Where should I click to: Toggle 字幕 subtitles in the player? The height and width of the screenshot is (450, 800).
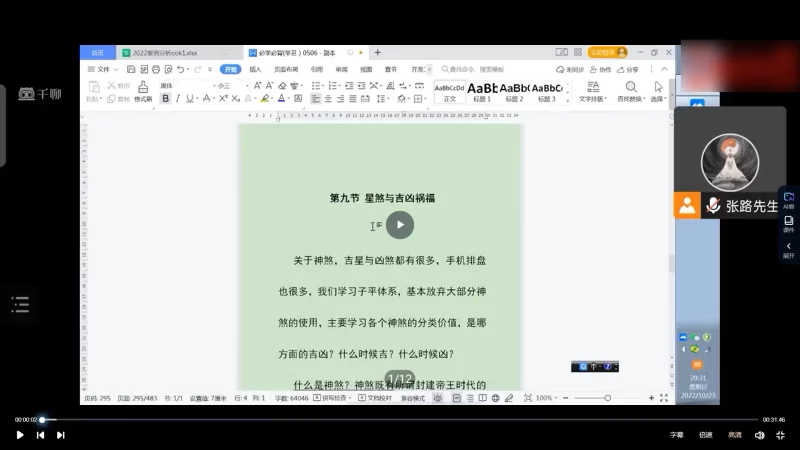677,435
